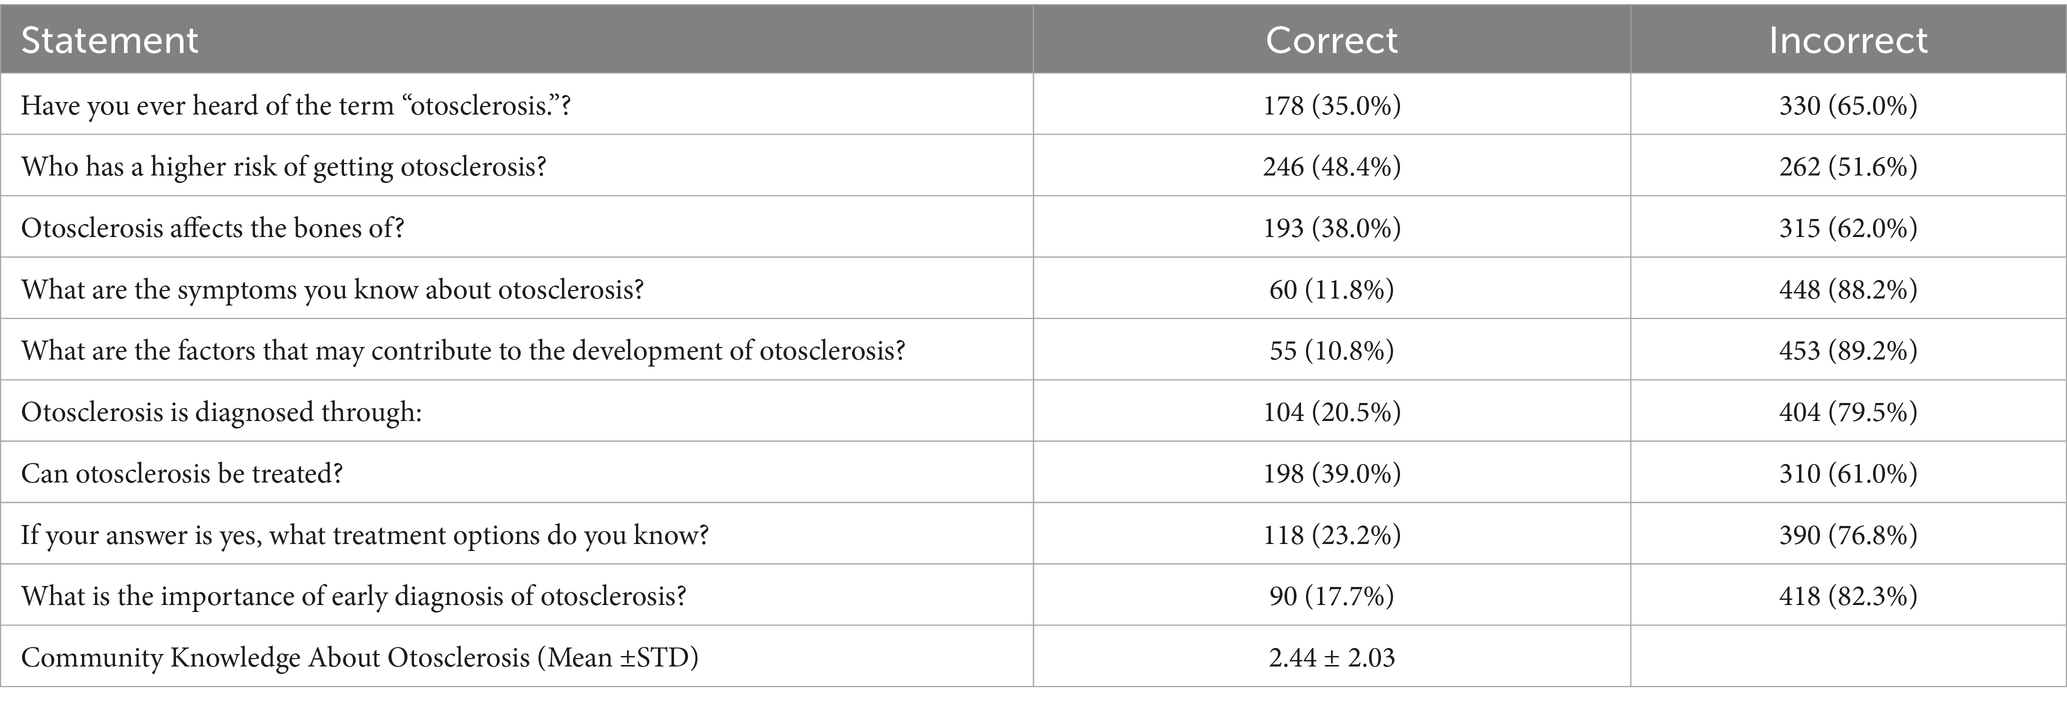
Task: Select 'Otosclerosis affects the bones of?' text
Action: 213,228
